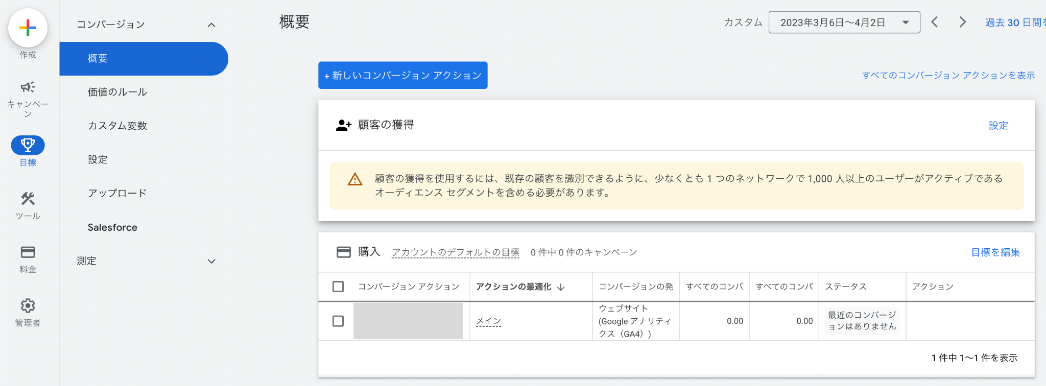This screenshot has width=1046, height=386.
Task: Open キャンペーン megaphone icon in sidebar
Action: click(x=27, y=87)
